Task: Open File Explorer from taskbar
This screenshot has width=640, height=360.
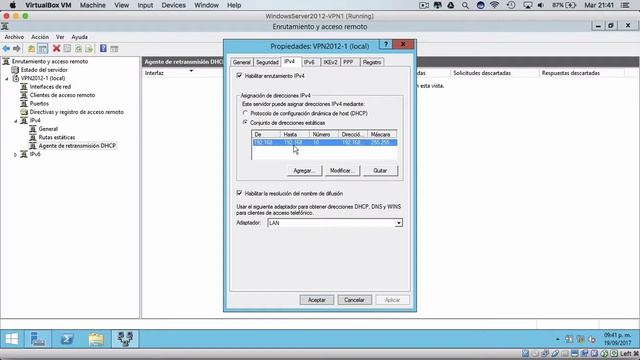Action: (x=96, y=339)
